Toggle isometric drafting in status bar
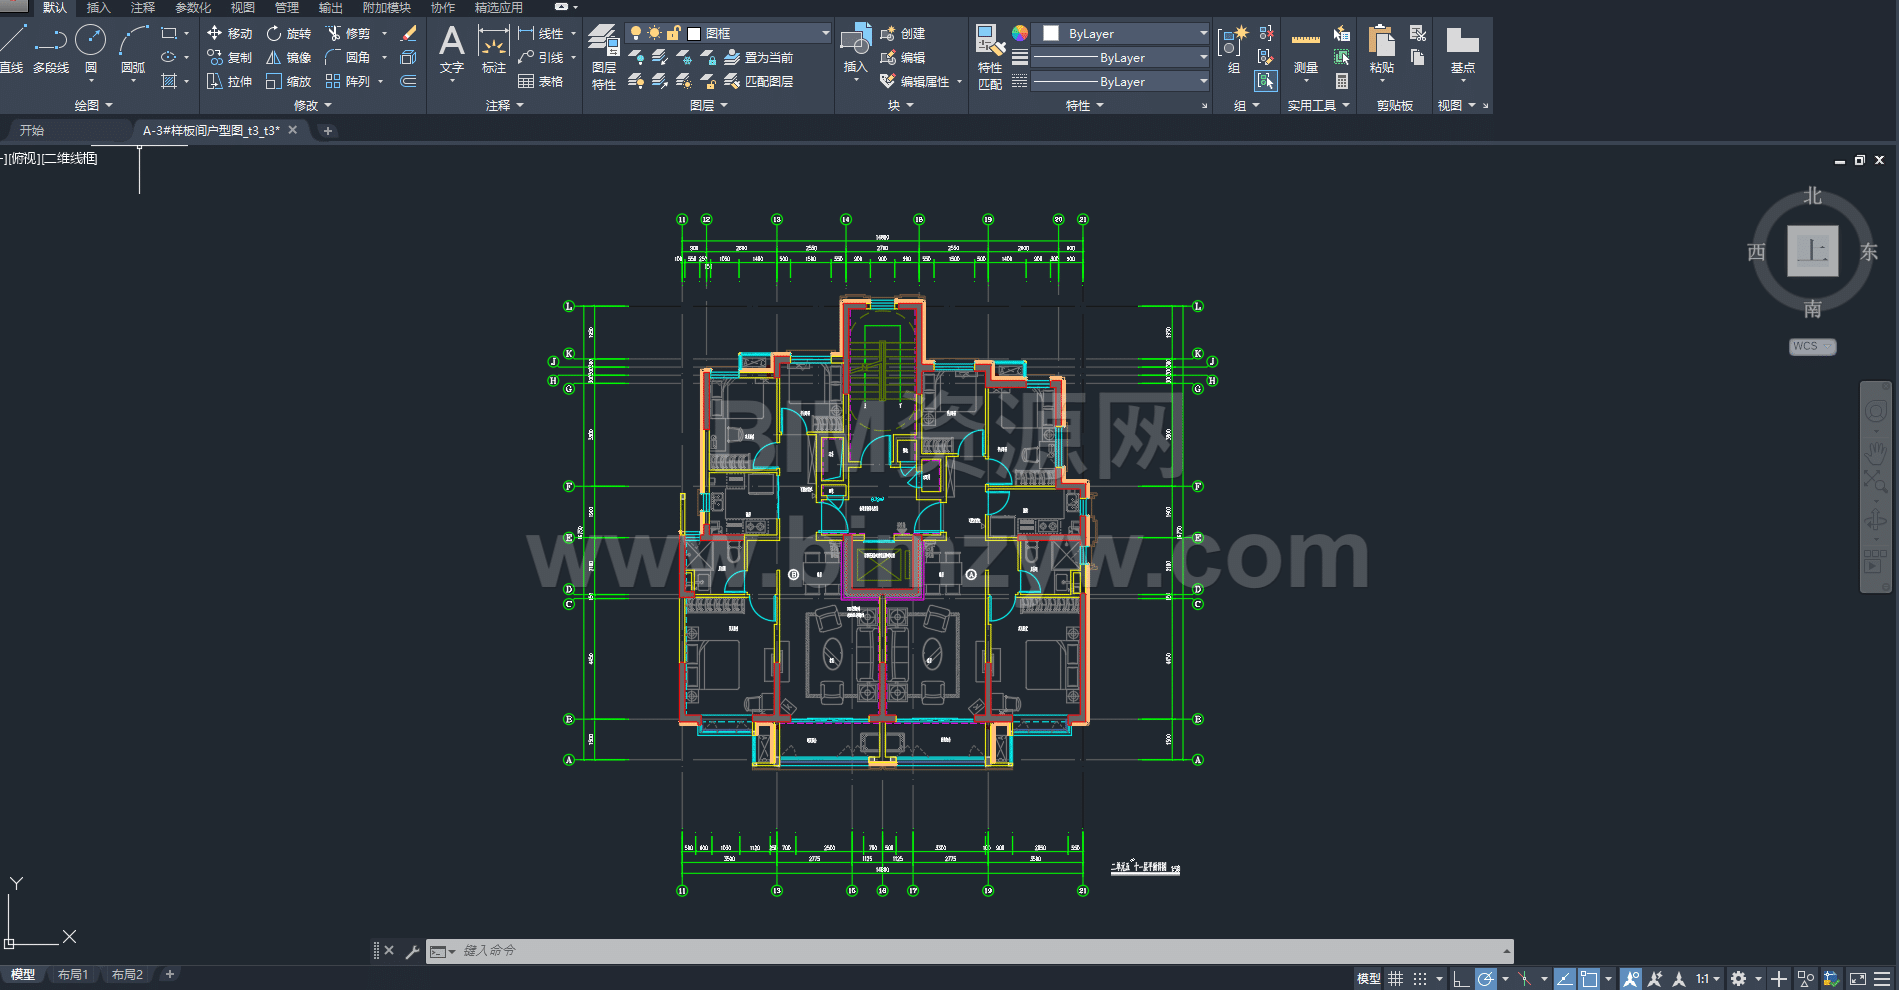The width and height of the screenshot is (1899, 990). coord(1524,978)
